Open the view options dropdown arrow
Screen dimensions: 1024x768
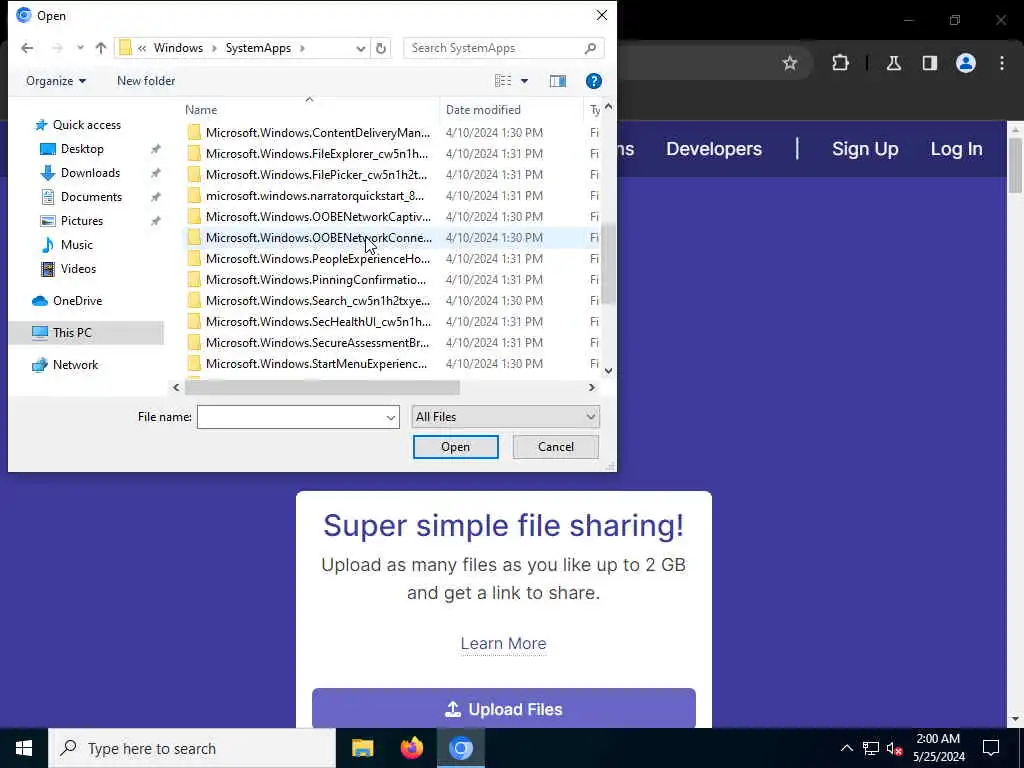(x=524, y=81)
